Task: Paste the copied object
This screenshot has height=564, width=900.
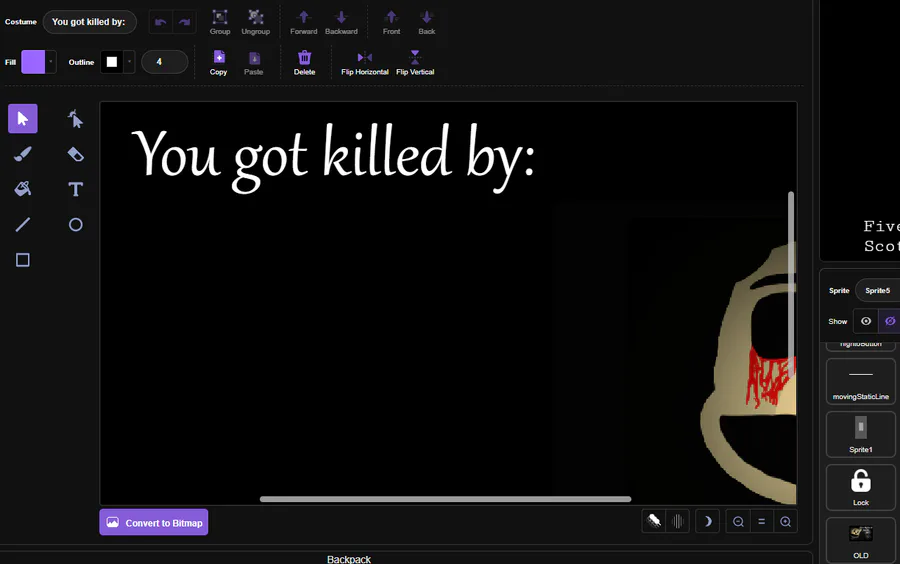Action: [x=254, y=63]
